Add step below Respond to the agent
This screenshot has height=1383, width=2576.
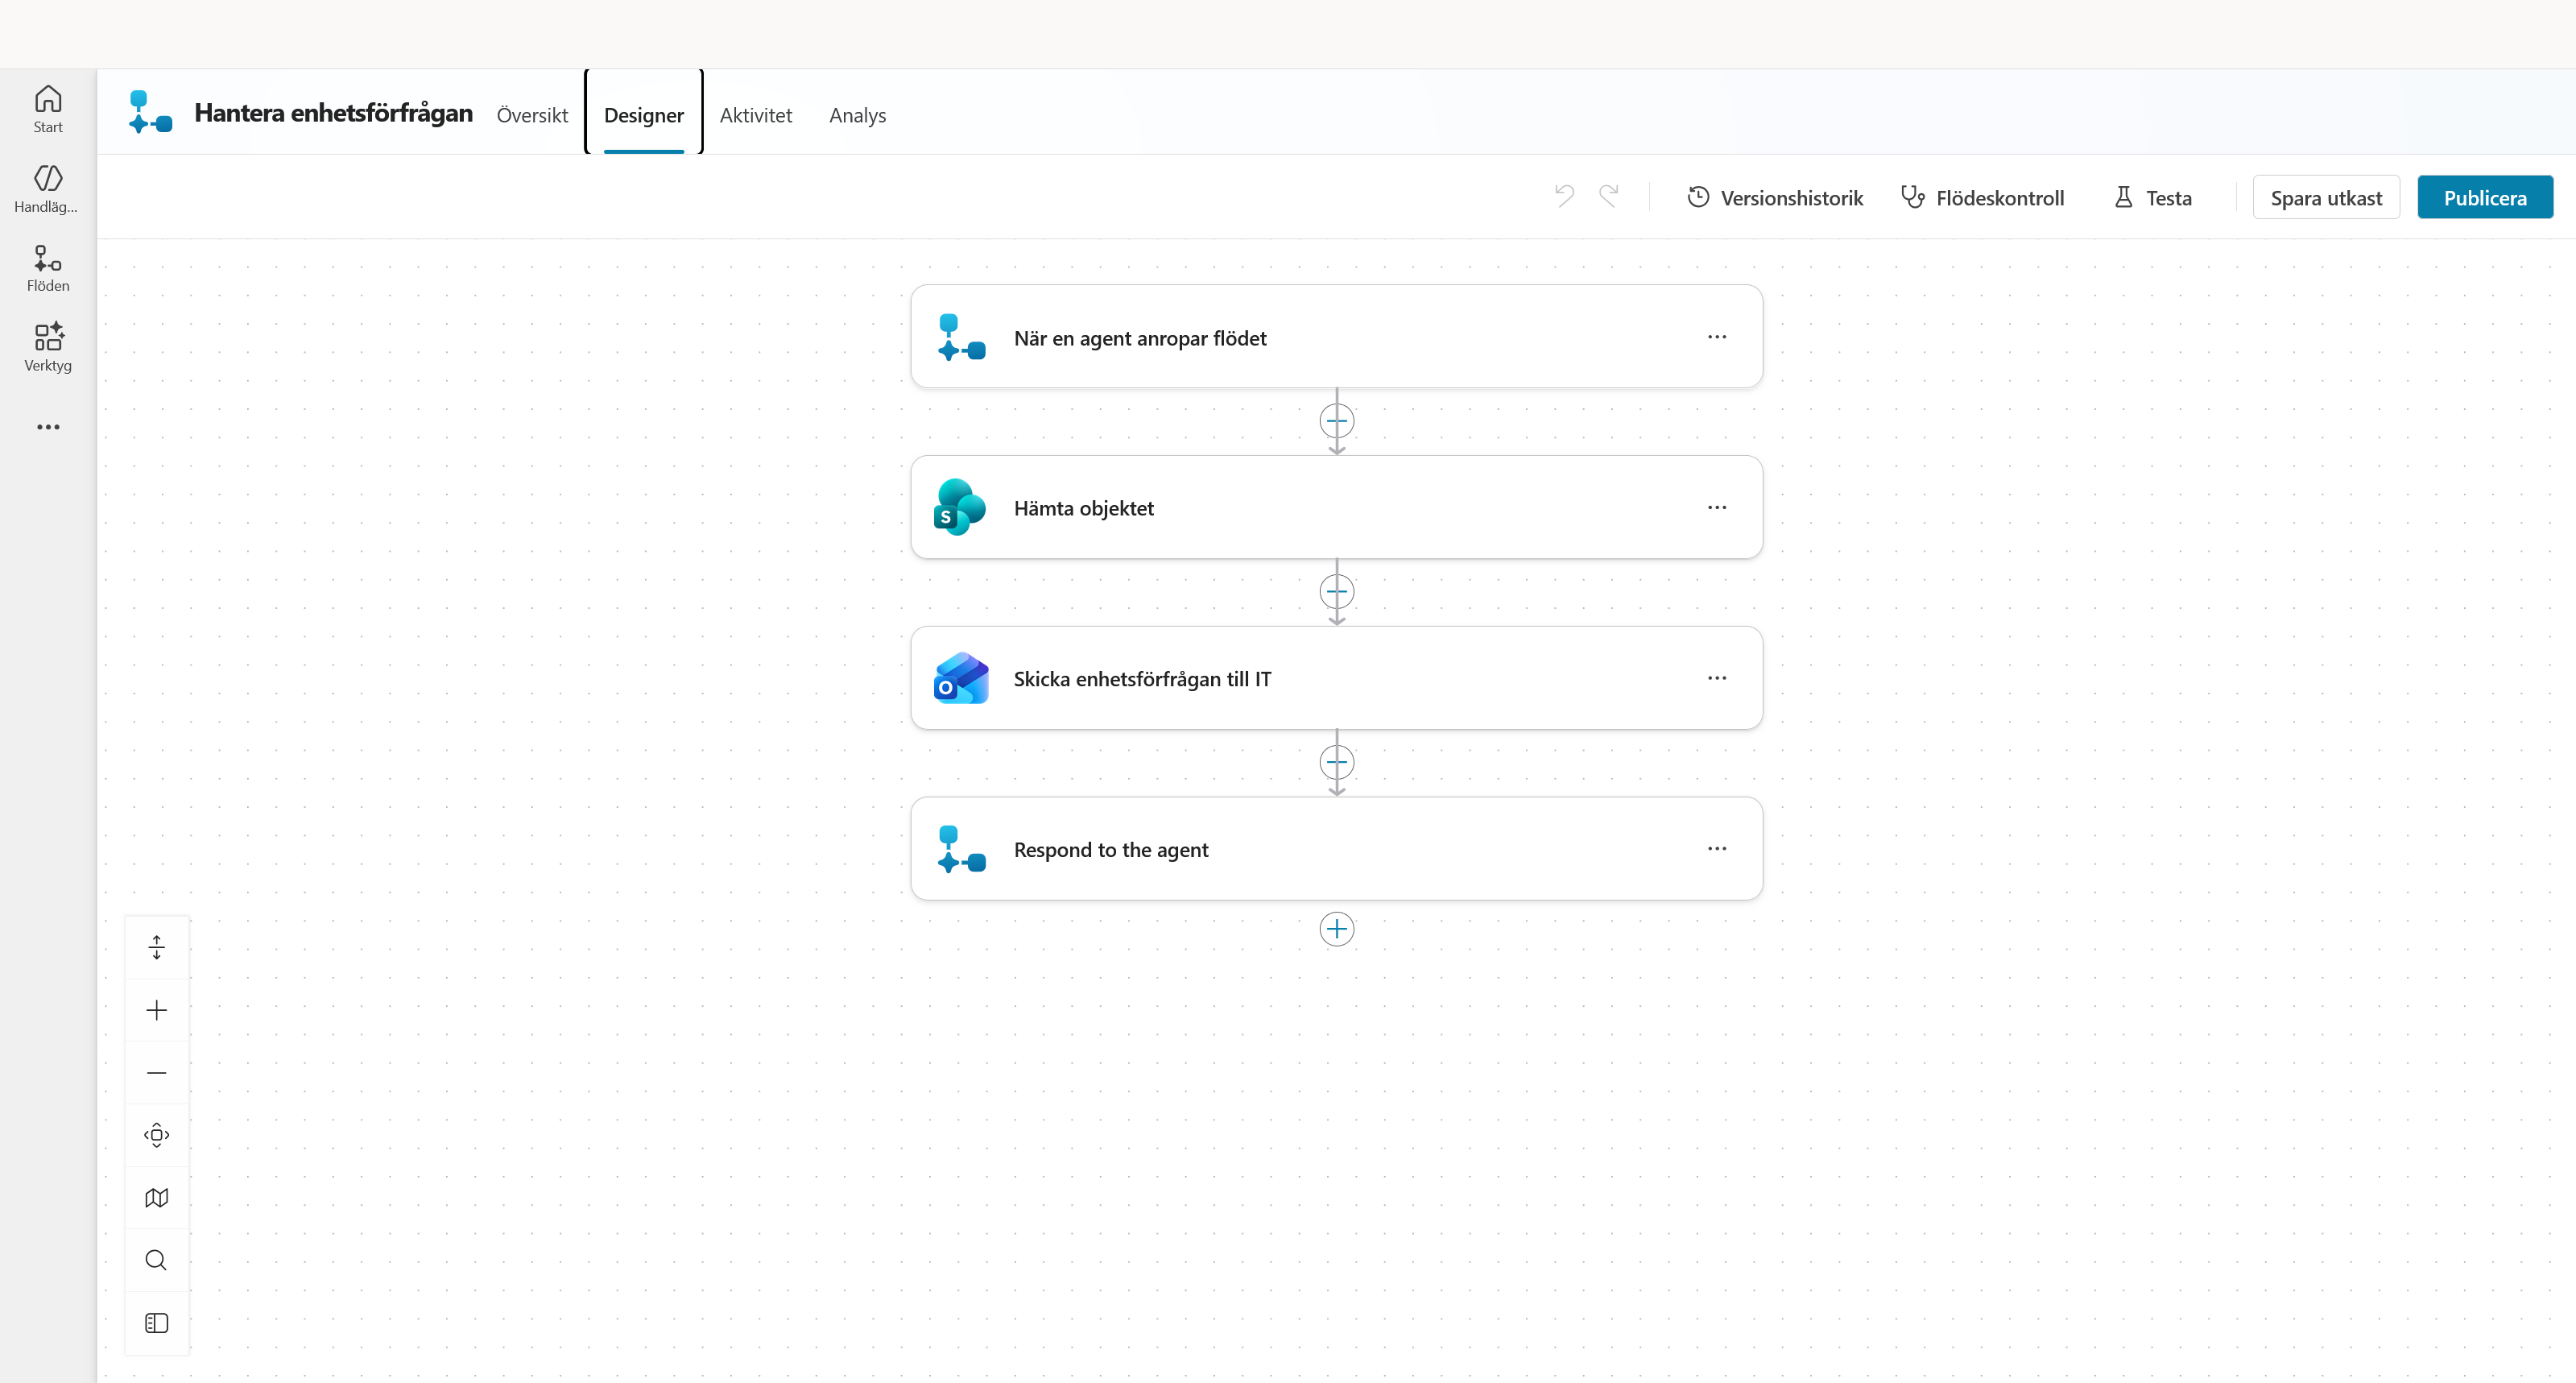pos(1337,929)
